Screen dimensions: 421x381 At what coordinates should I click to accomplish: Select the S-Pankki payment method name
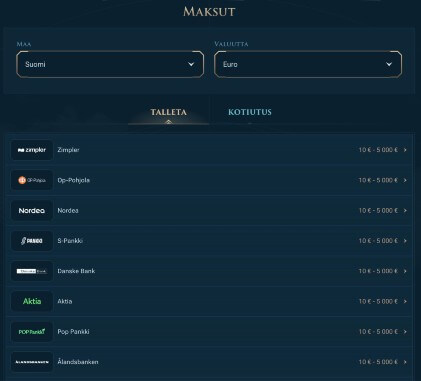click(x=70, y=241)
